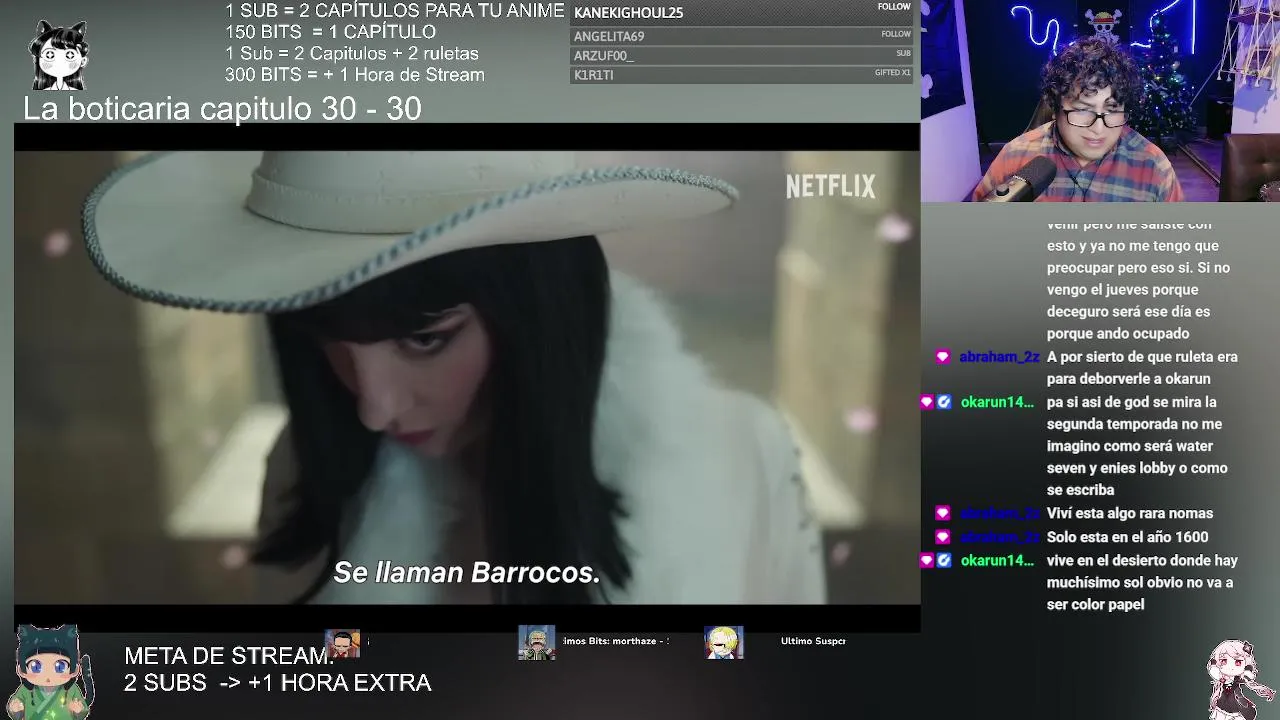The image size is (1280, 720).
Task: Click the pink badge next to 'A por sierto'
Action: 942,357
